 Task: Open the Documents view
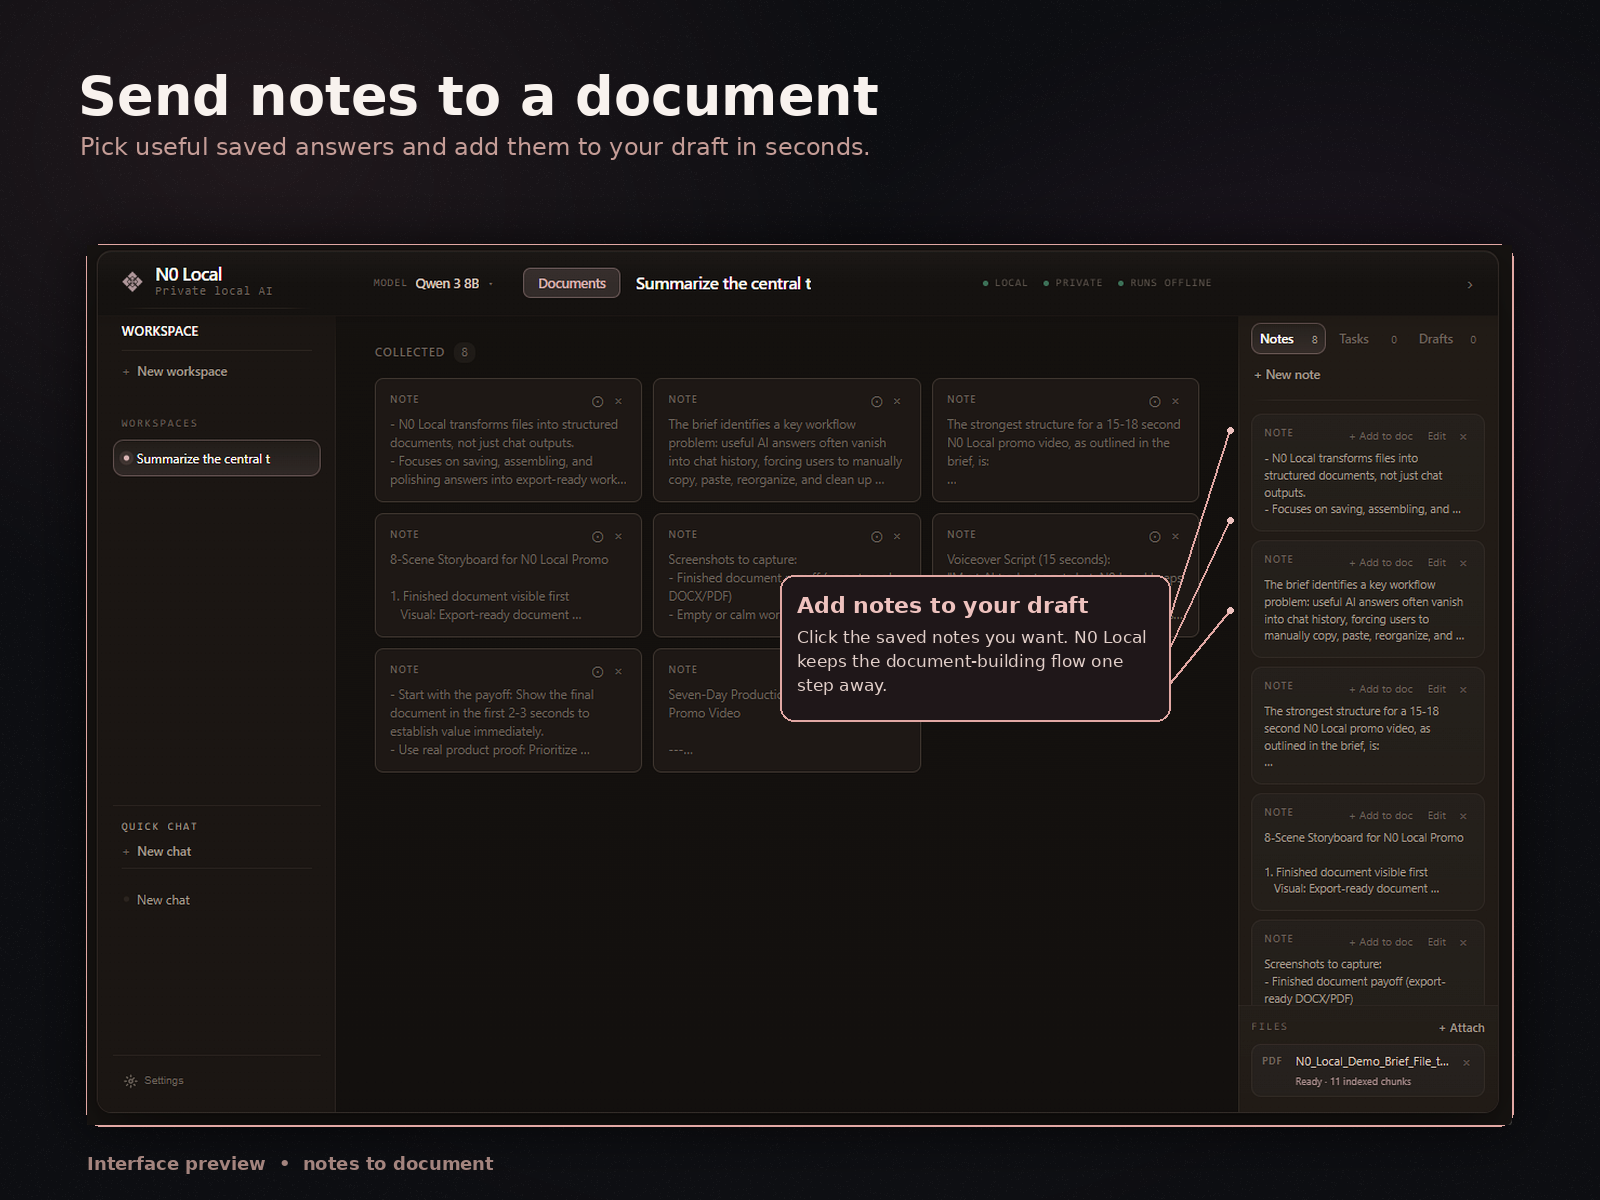tap(572, 283)
